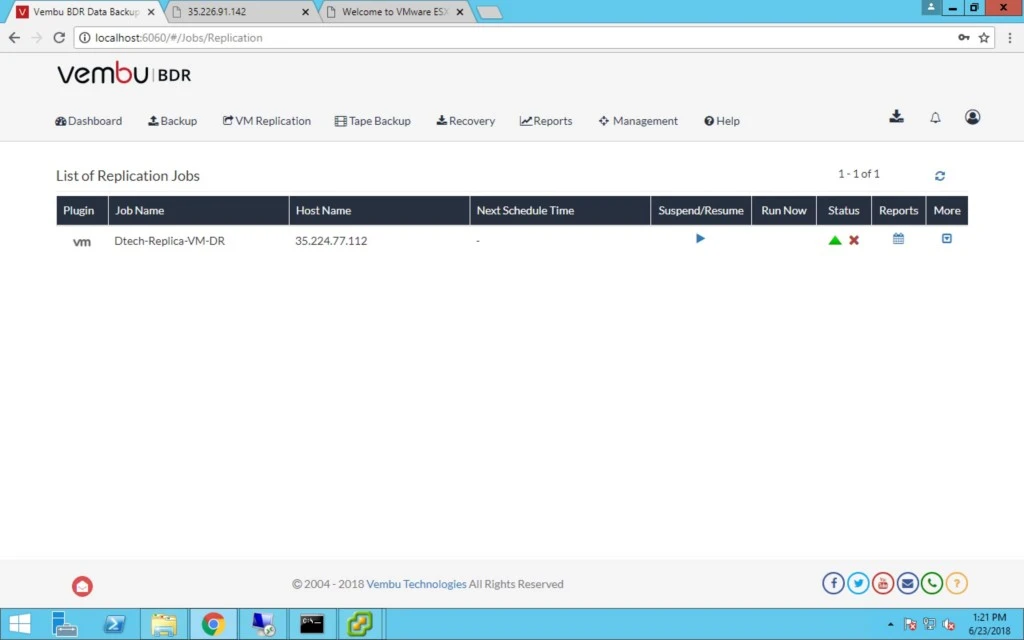Click the green triangle status icon

(835, 240)
